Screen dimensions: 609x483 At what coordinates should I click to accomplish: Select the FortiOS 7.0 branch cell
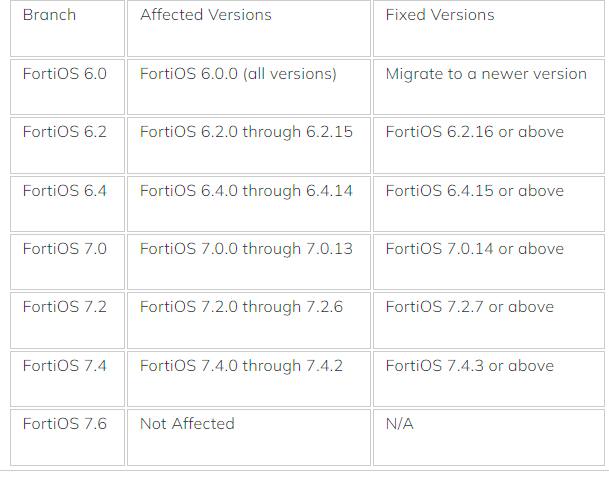(x=67, y=262)
